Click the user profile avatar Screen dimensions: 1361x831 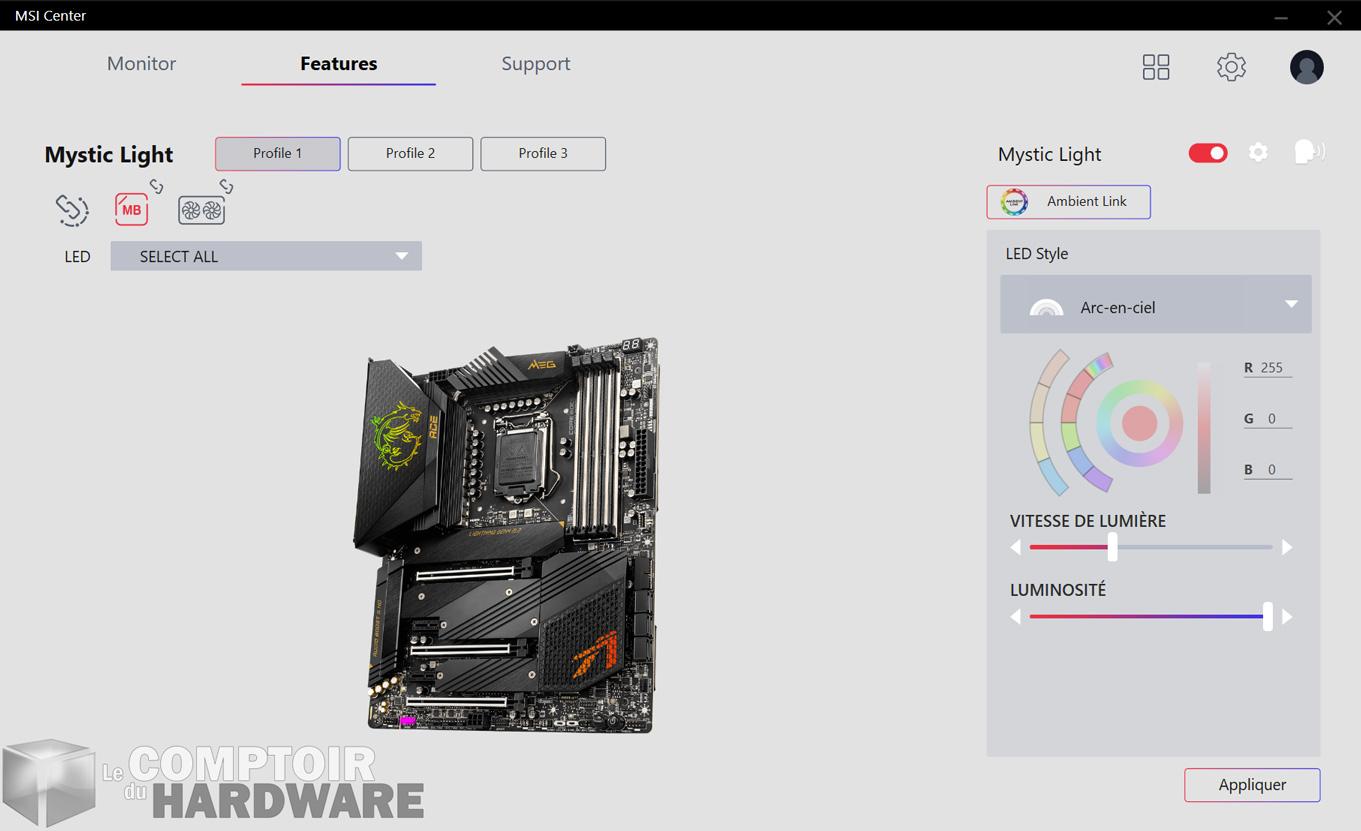(x=1306, y=67)
